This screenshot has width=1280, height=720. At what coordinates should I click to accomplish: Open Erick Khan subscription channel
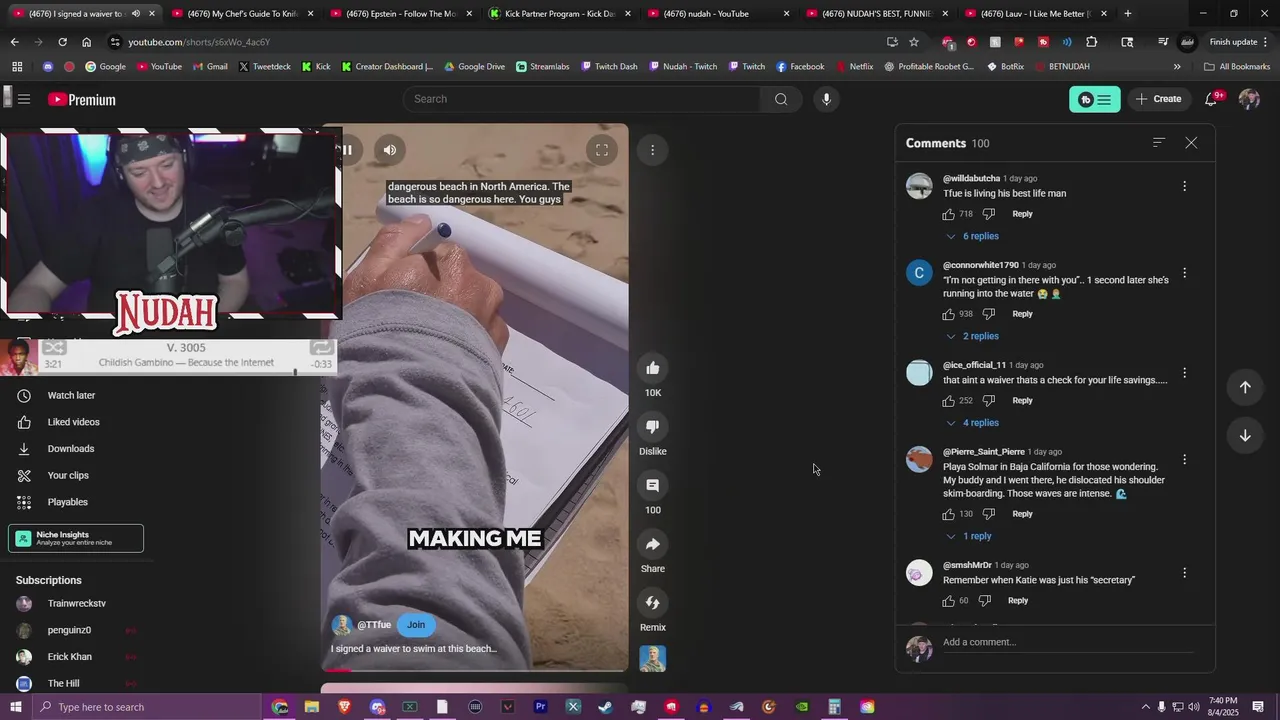tap(69, 657)
